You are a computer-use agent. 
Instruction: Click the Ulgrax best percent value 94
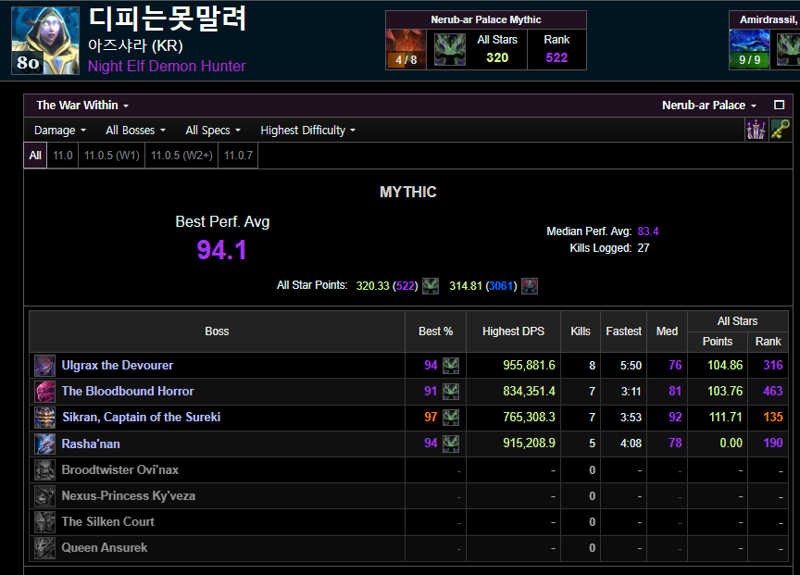point(431,365)
